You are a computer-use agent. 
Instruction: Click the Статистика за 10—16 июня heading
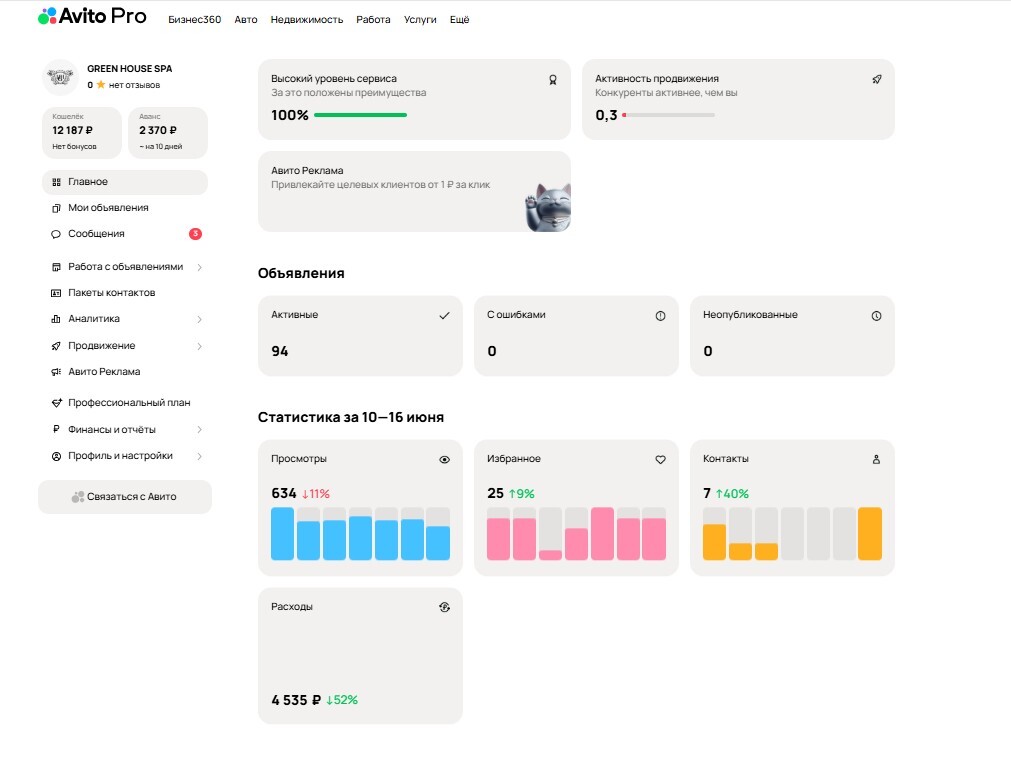351,418
